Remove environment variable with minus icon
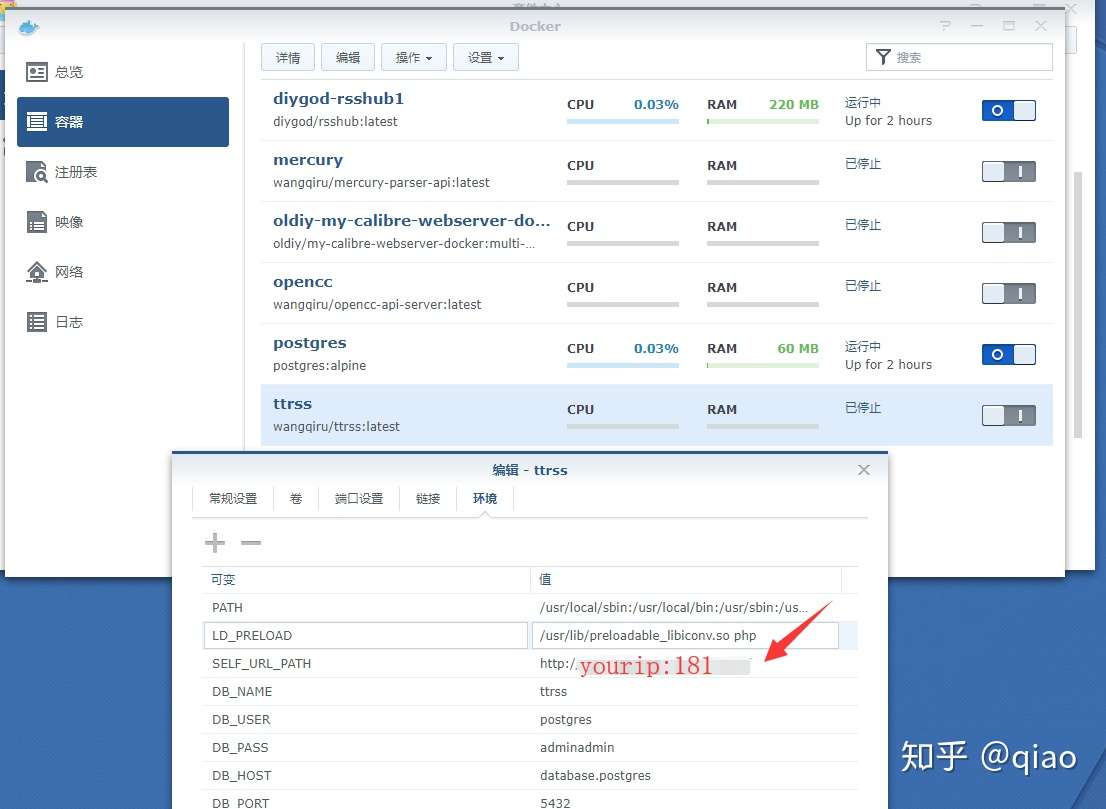 tap(251, 542)
